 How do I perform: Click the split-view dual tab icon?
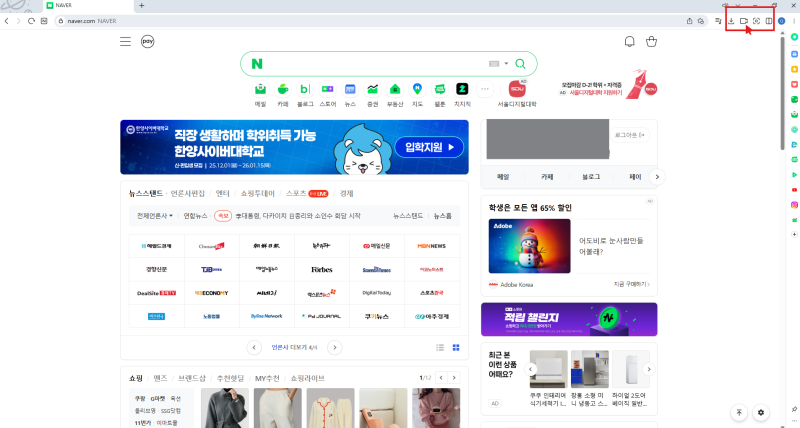click(x=769, y=21)
